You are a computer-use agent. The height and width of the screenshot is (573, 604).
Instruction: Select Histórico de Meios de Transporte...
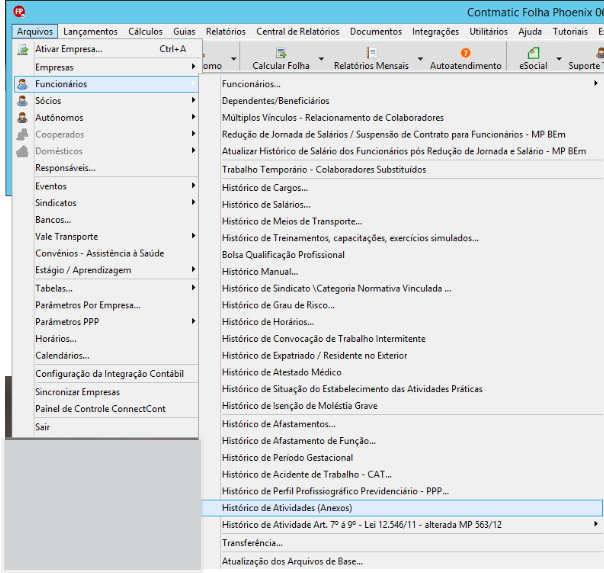[x=402, y=221]
